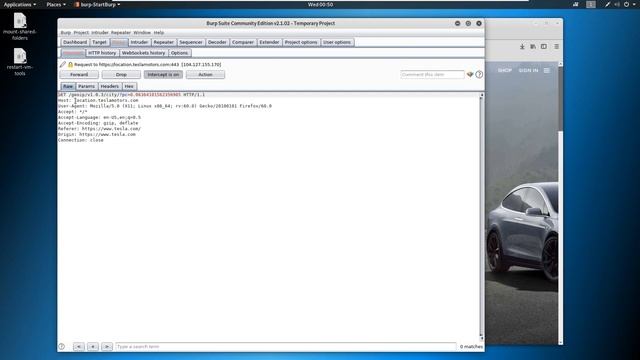Click SIGN IN link on Tesla page

point(528,71)
